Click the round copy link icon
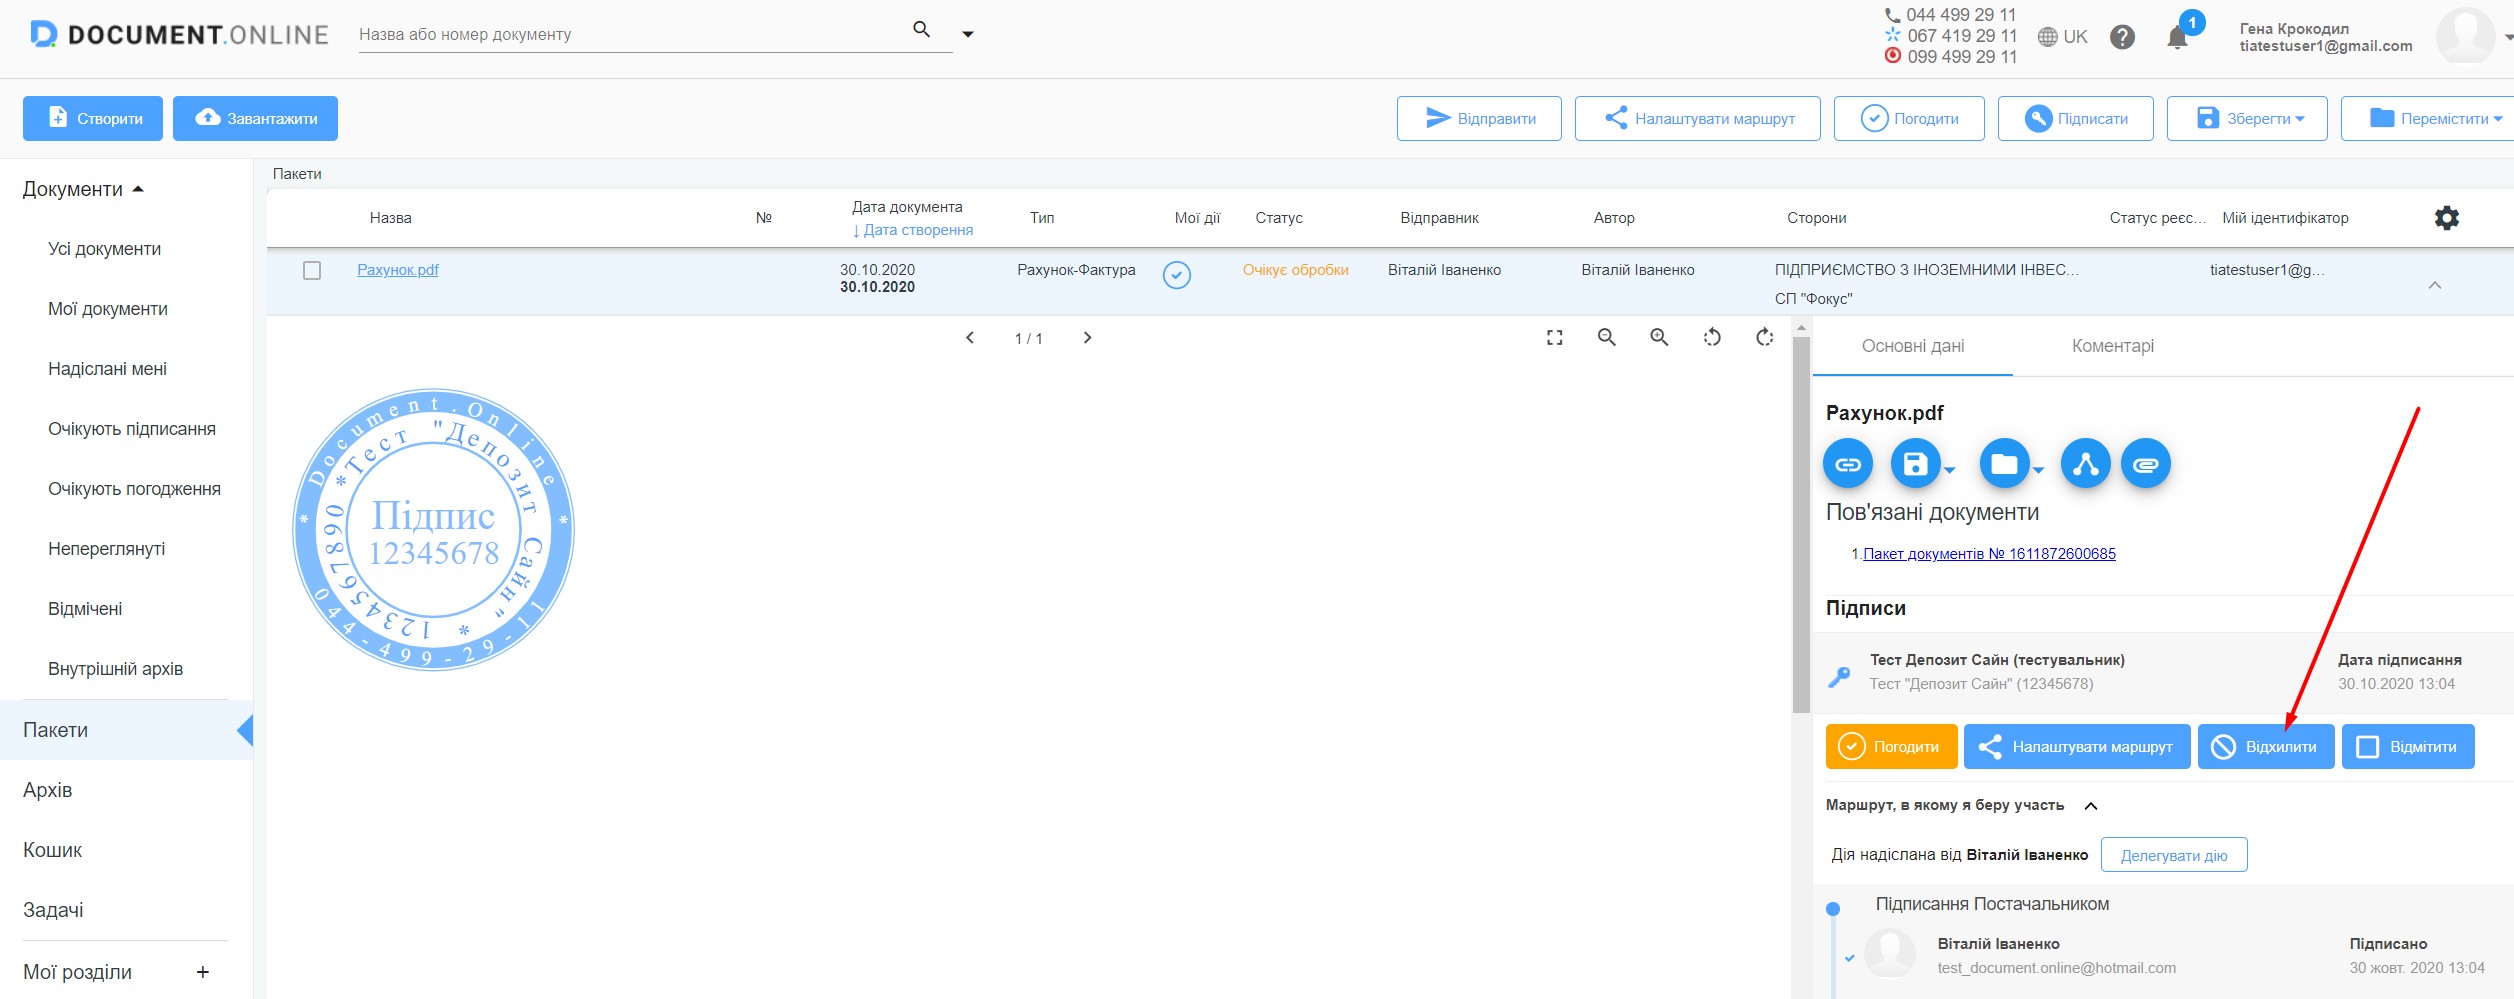The width and height of the screenshot is (2514, 999). click(1848, 464)
